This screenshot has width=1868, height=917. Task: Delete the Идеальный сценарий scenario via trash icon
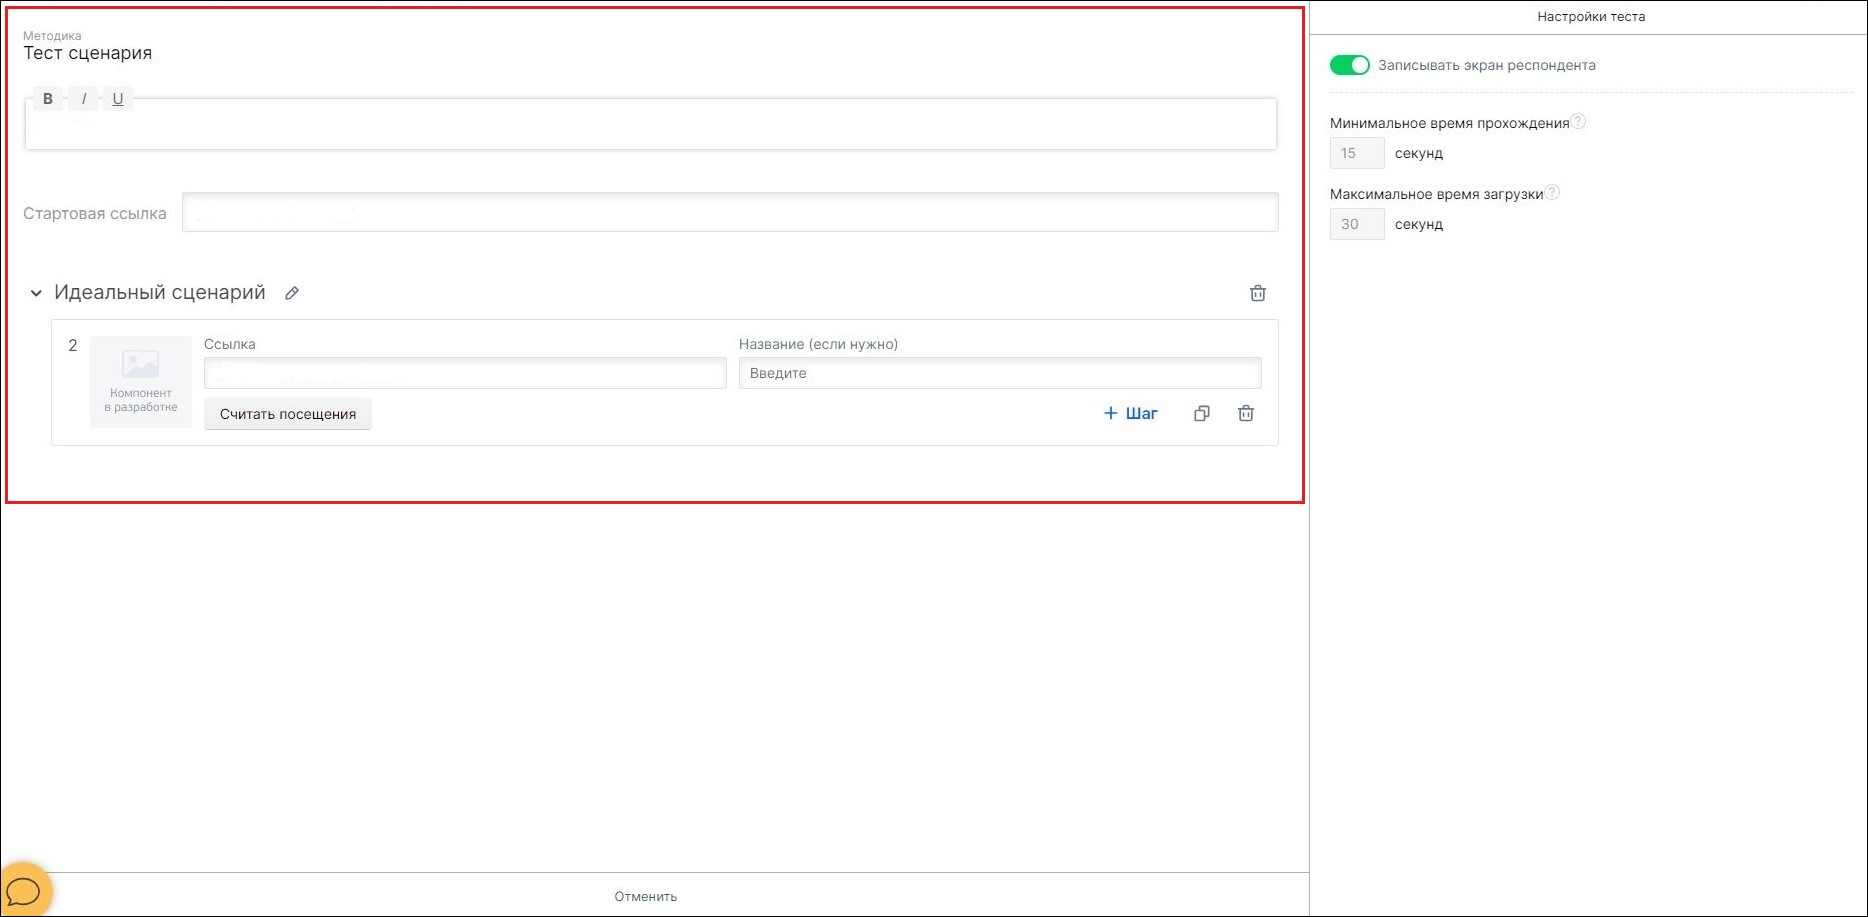pyautogui.click(x=1258, y=293)
